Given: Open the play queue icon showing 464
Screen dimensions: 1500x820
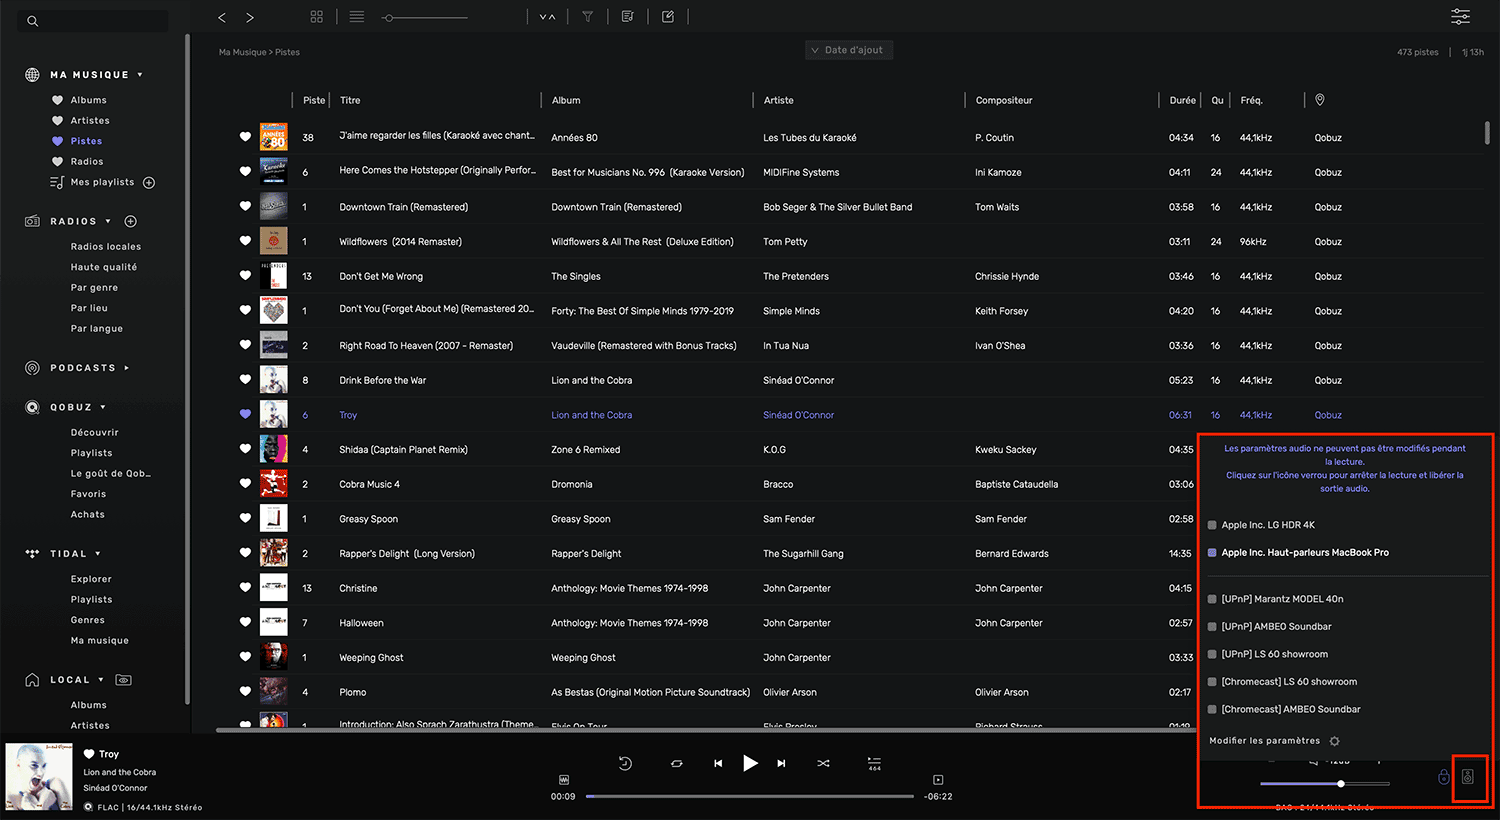Looking at the screenshot, I should tap(874, 763).
